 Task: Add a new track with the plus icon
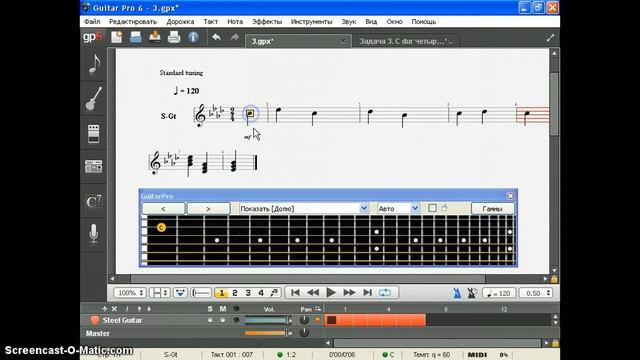point(104,309)
